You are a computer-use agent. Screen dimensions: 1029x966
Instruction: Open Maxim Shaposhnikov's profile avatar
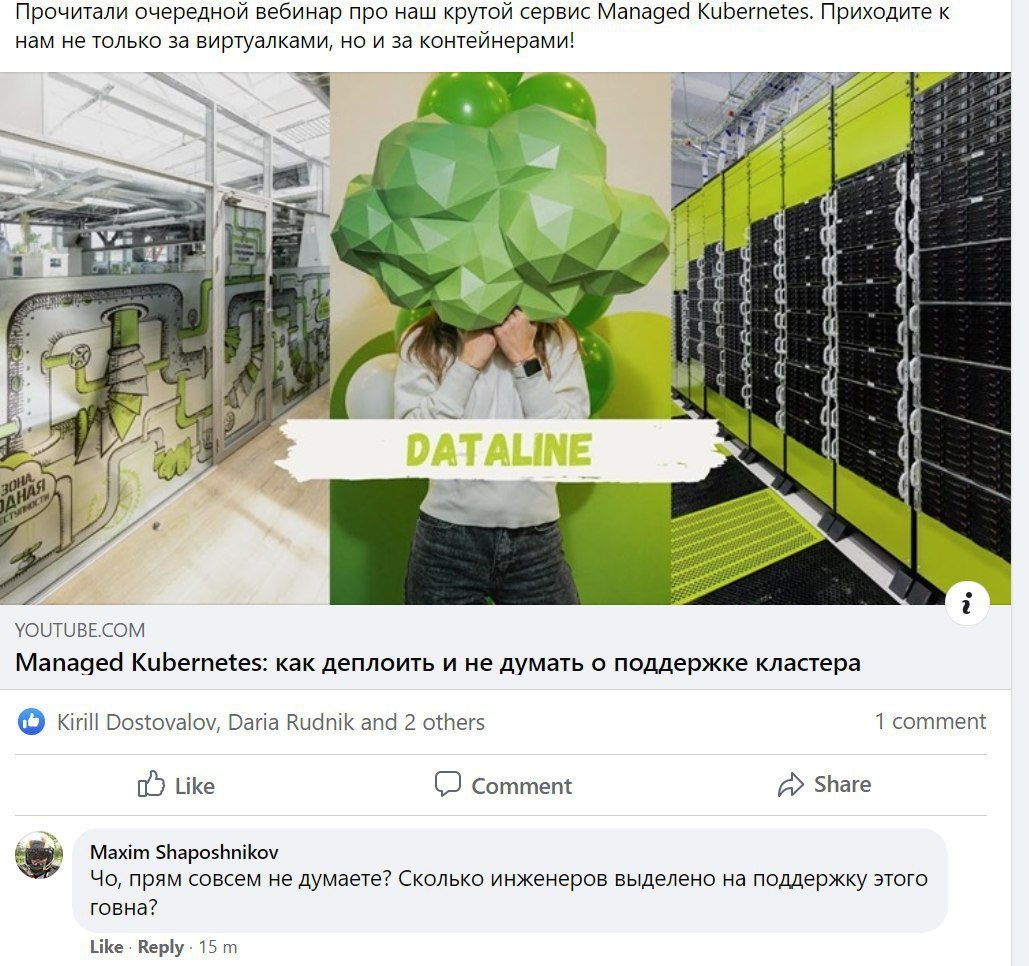(39, 854)
